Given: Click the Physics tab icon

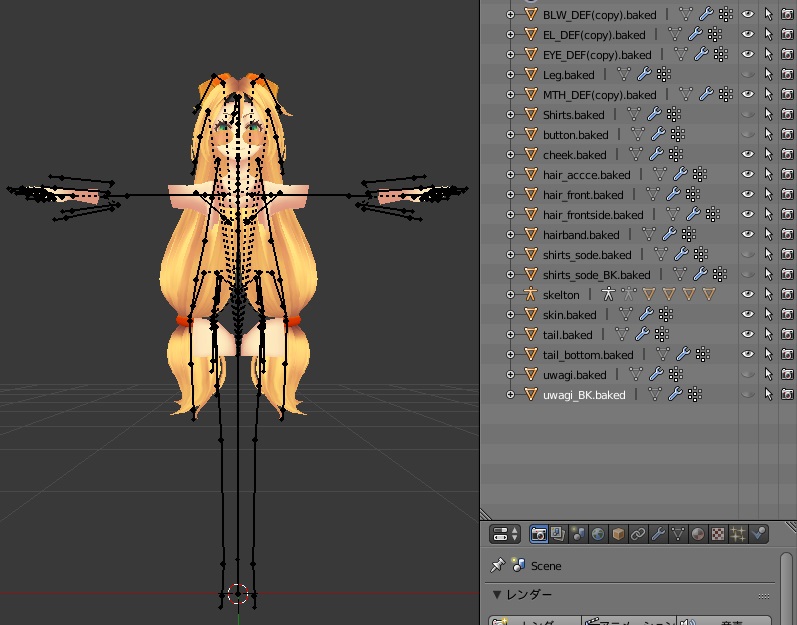Looking at the screenshot, I should click(x=758, y=534).
